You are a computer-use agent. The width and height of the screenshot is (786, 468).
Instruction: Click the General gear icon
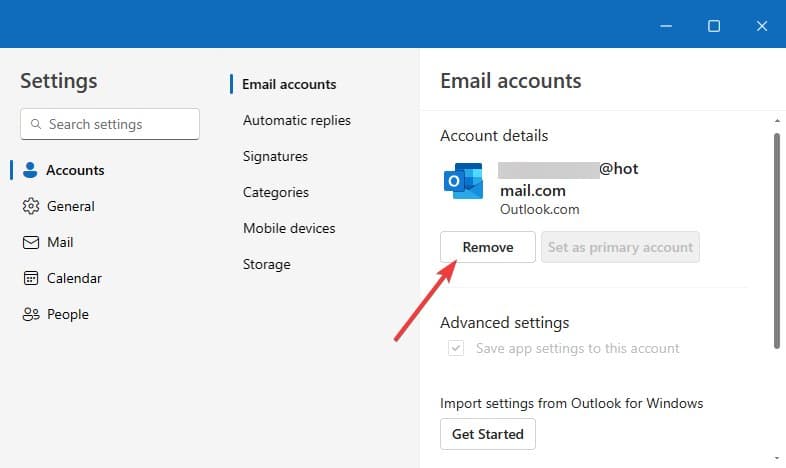31,206
